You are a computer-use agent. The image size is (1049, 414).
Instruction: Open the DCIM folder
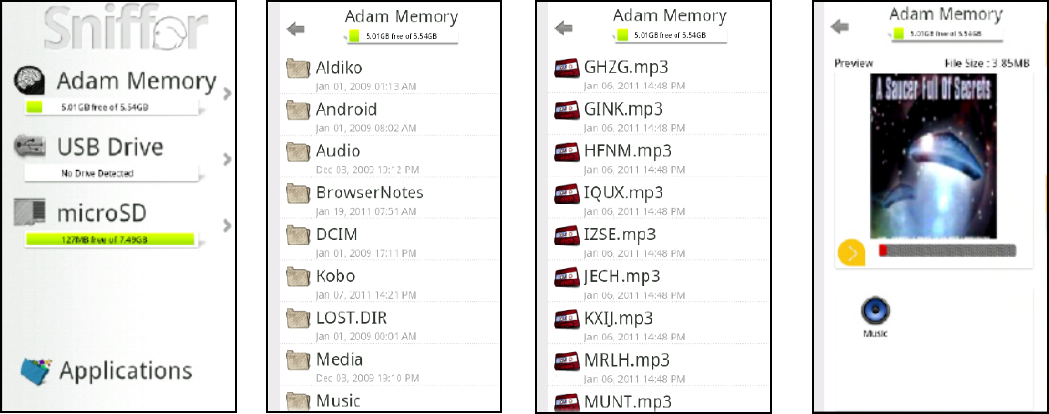pyautogui.click(x=390, y=241)
